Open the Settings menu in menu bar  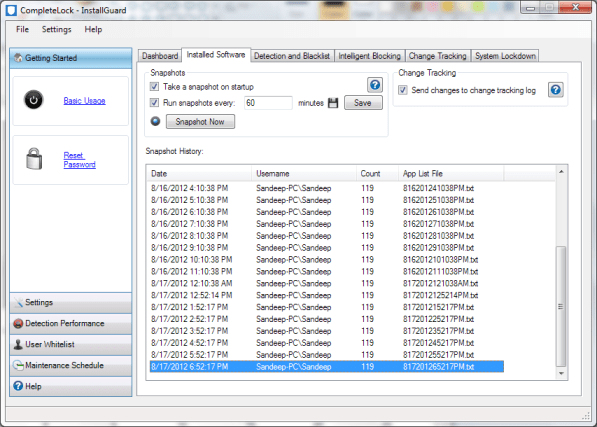point(56,29)
